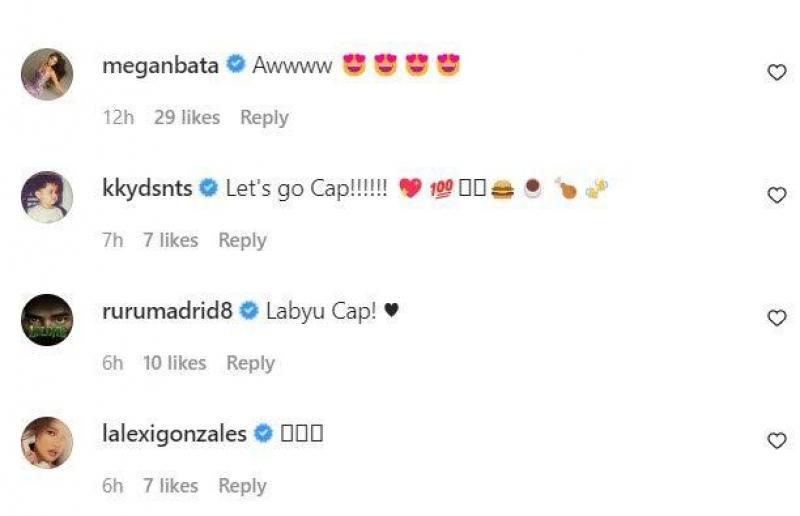Reply to the Labyu Cap comment
The width and height of the screenshot is (800, 516).
251,364
